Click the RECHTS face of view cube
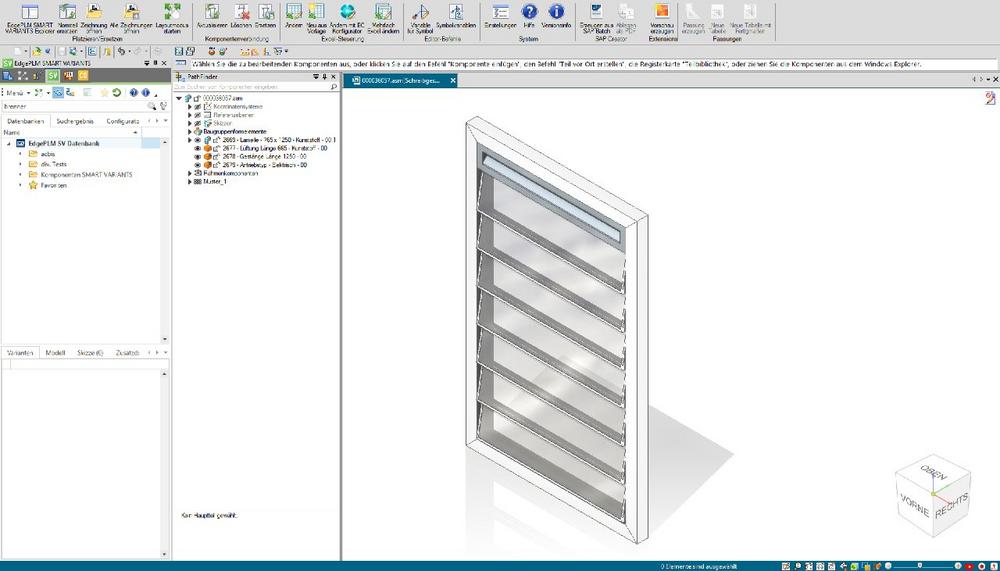Image resolution: width=1000 pixels, height=571 pixels. point(953,497)
